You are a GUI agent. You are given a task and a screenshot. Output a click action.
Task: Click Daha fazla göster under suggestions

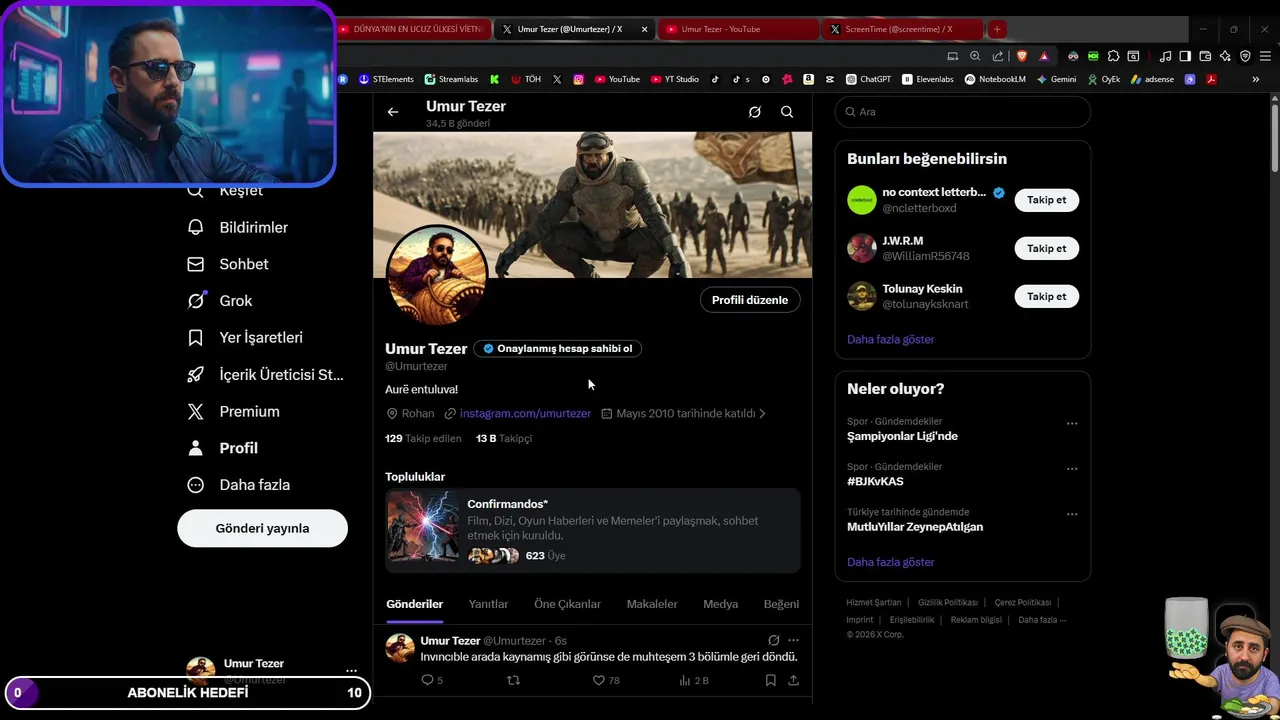pos(890,339)
